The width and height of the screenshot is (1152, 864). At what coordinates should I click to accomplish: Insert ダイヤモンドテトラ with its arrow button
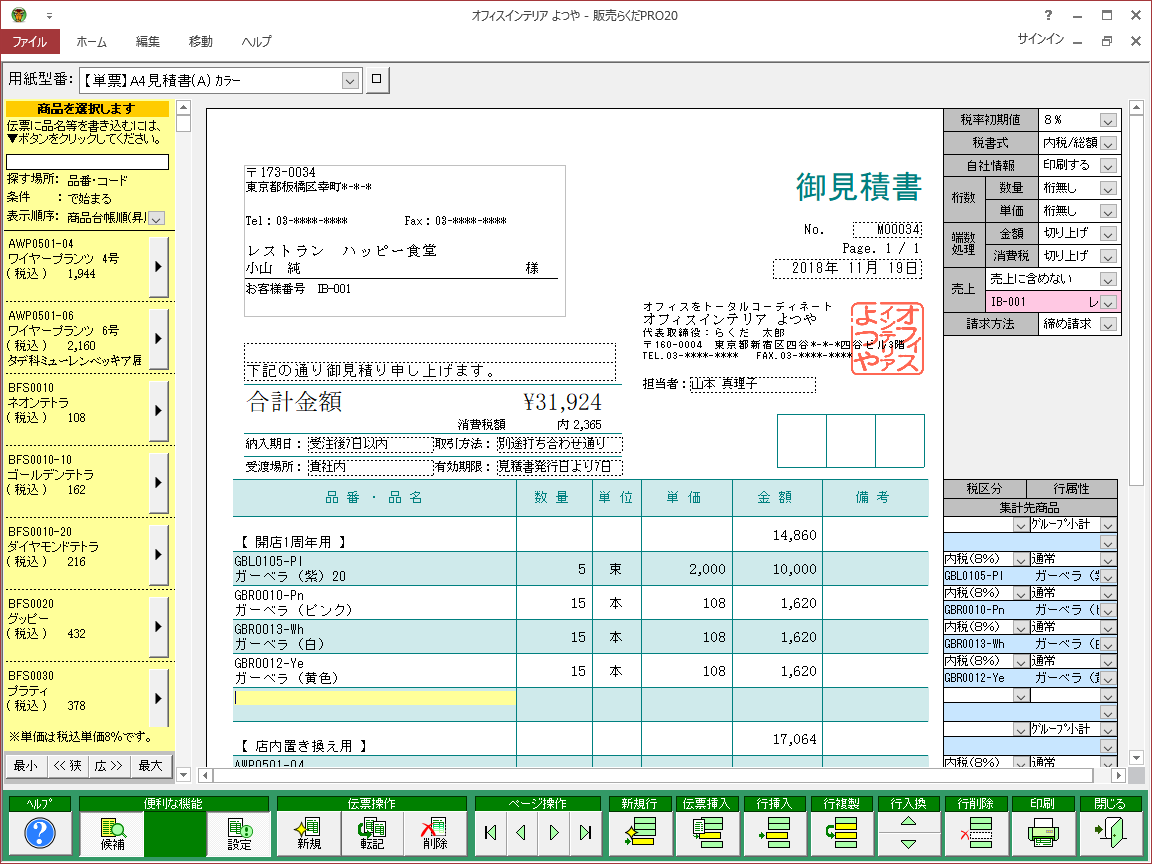click(158, 554)
